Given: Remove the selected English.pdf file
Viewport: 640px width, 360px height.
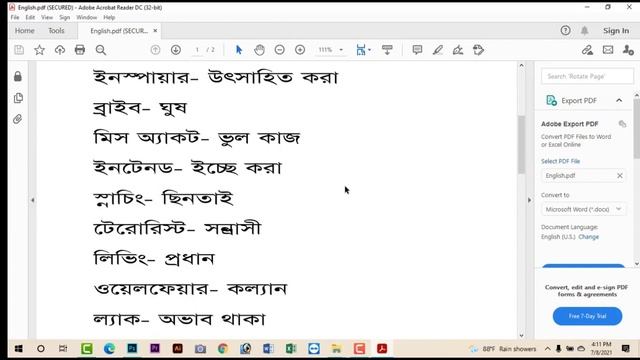Looking at the screenshot, I should pos(620,176).
